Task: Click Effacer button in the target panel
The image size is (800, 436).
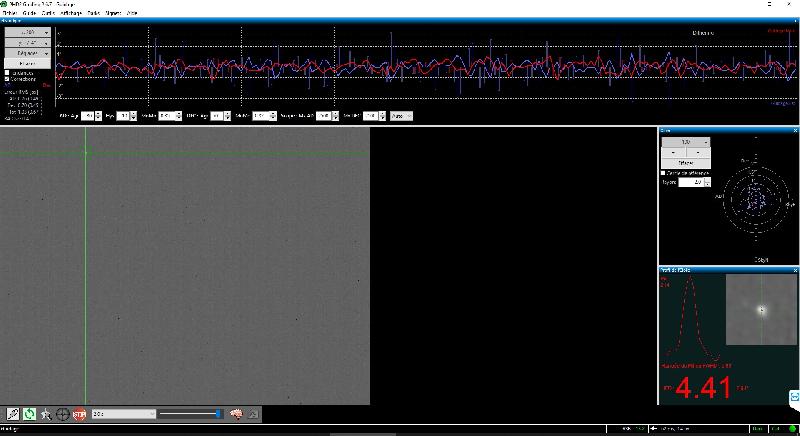Action: (686, 163)
